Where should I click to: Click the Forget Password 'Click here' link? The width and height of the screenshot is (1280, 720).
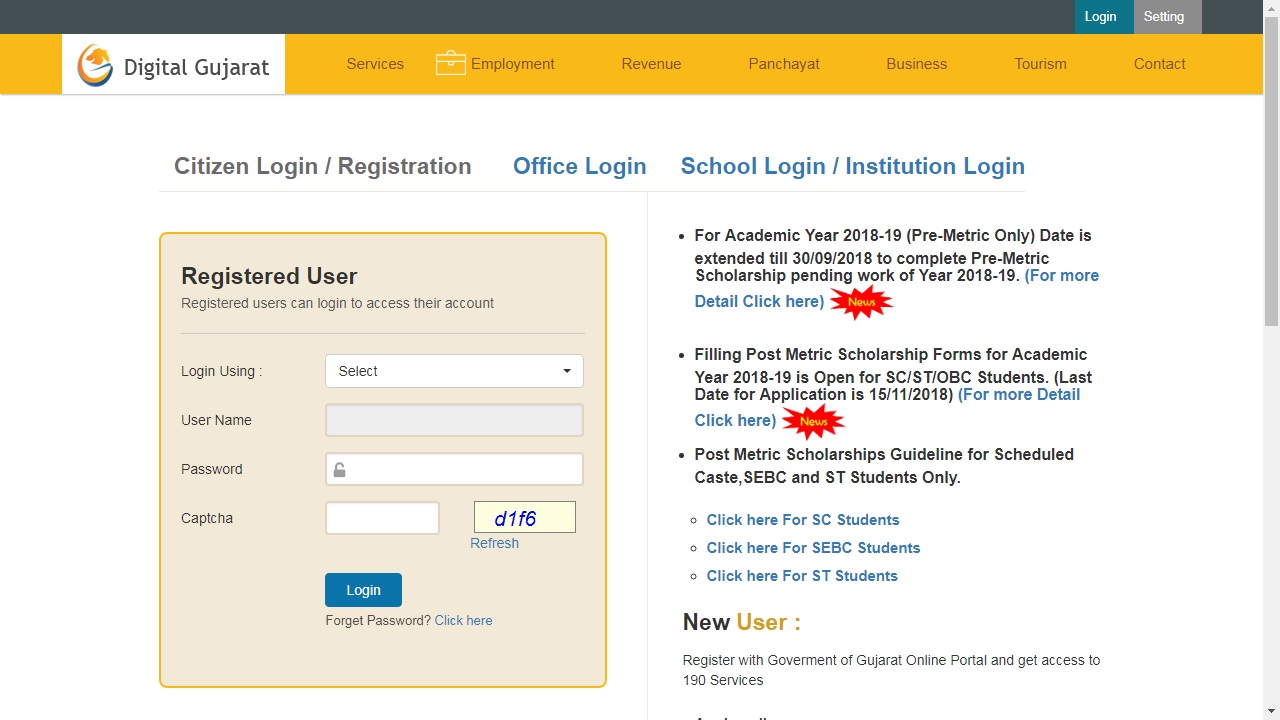[463, 620]
